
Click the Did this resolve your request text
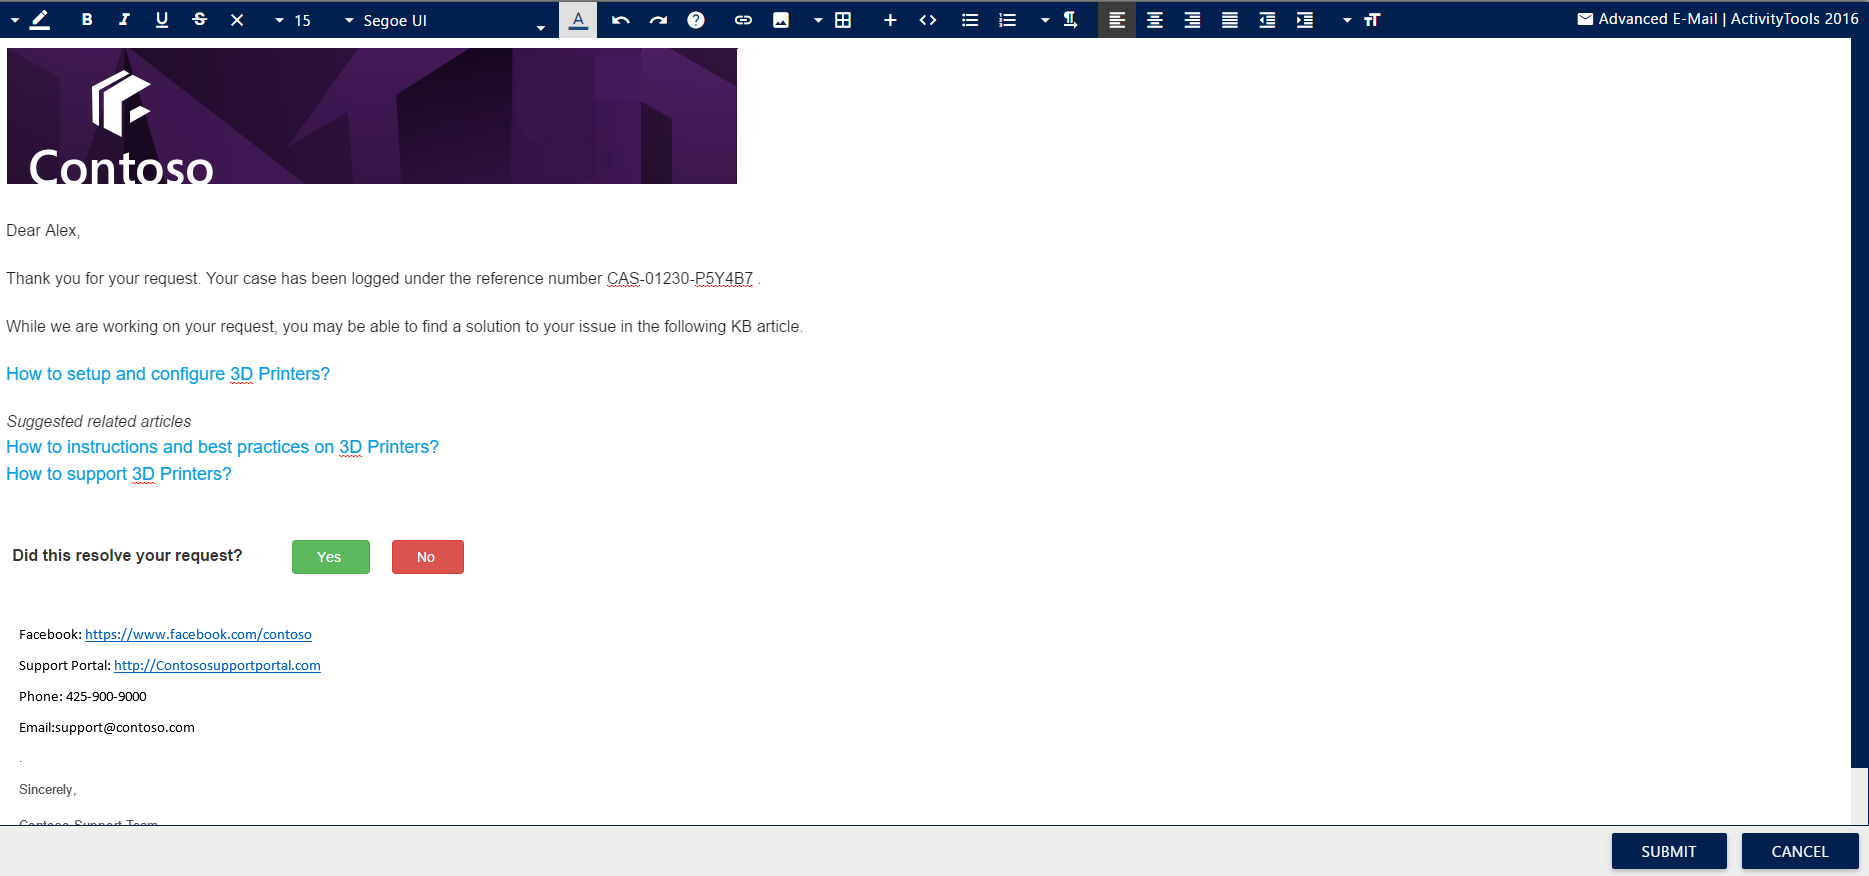(x=127, y=556)
